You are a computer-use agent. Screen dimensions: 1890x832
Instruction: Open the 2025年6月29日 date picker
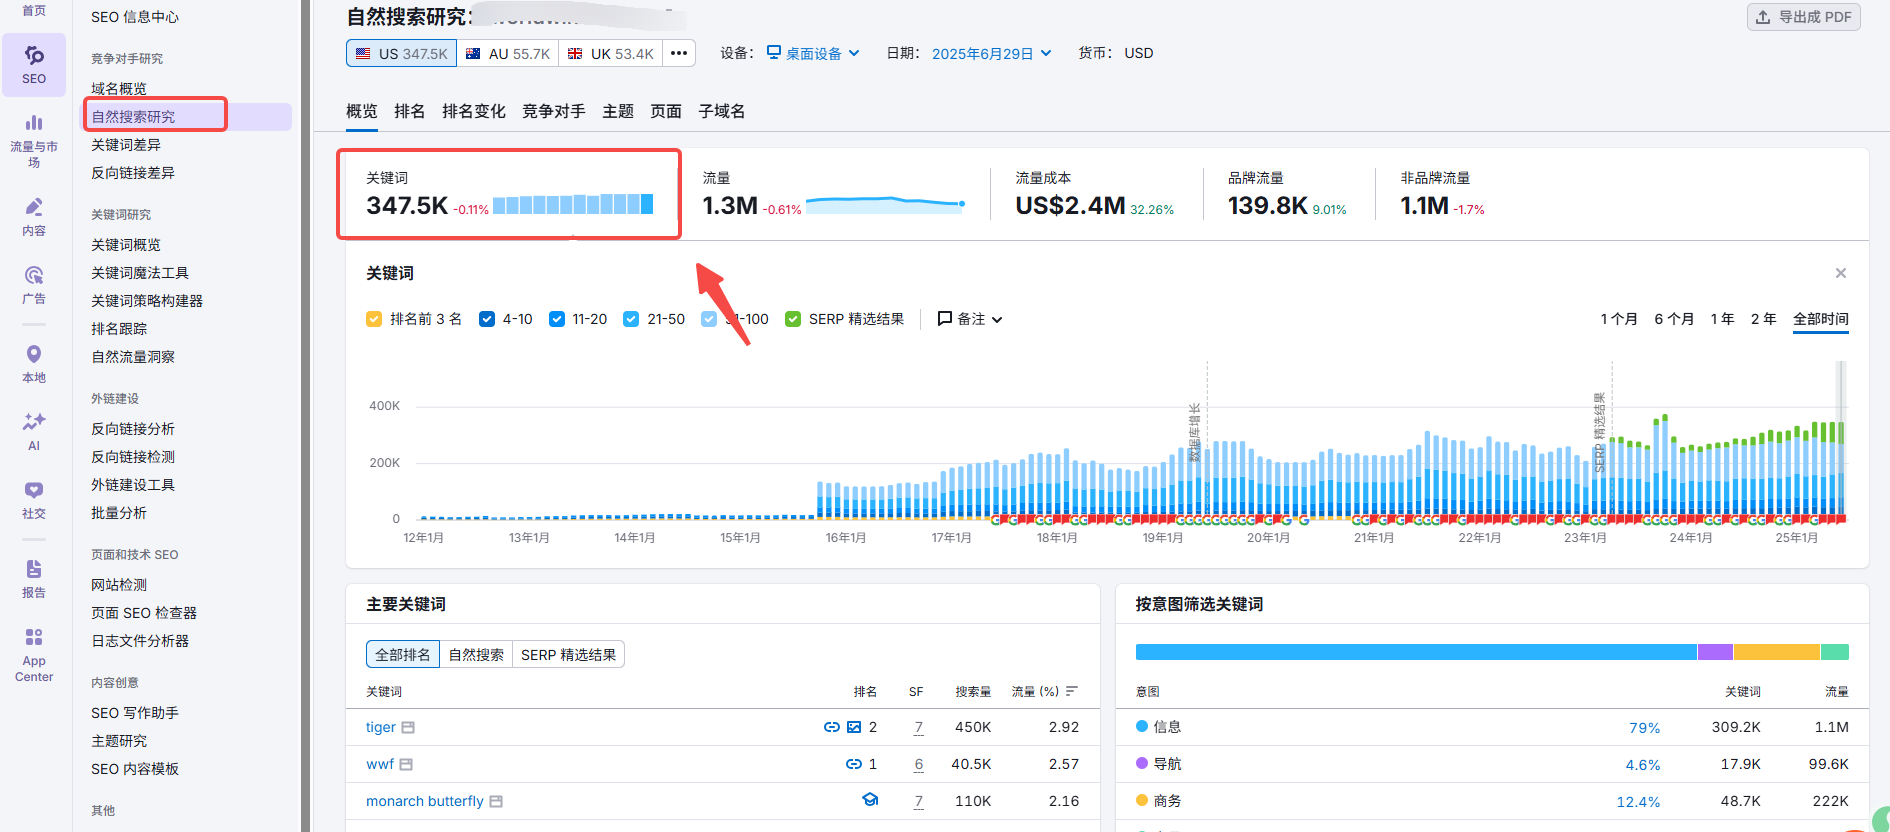[991, 53]
